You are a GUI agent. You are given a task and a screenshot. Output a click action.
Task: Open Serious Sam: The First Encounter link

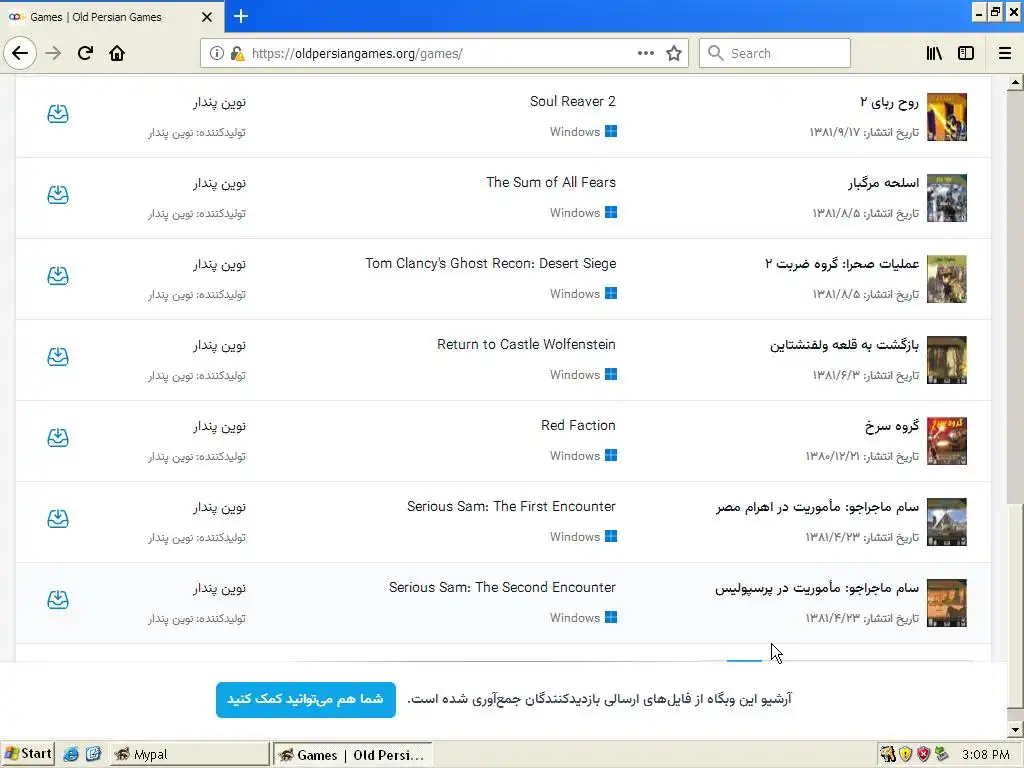(511, 506)
